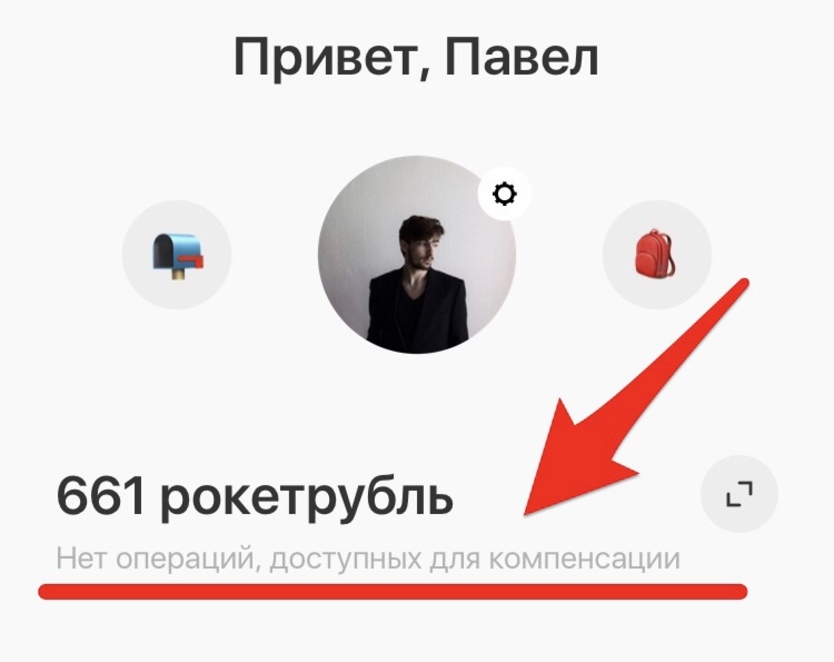Image resolution: width=834 pixels, height=662 pixels.
Task: Expand the rocketruble balance with the corner-arrows icon
Action: [739, 494]
